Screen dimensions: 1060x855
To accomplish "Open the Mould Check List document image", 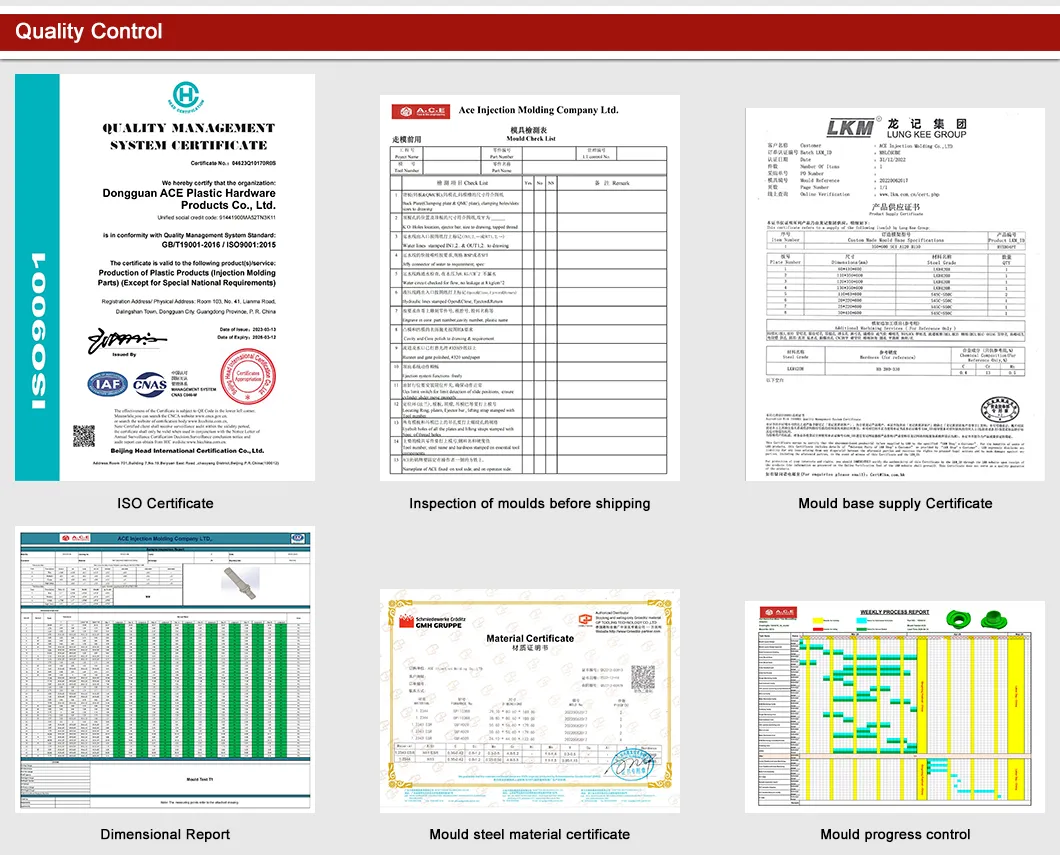I will coord(529,290).
